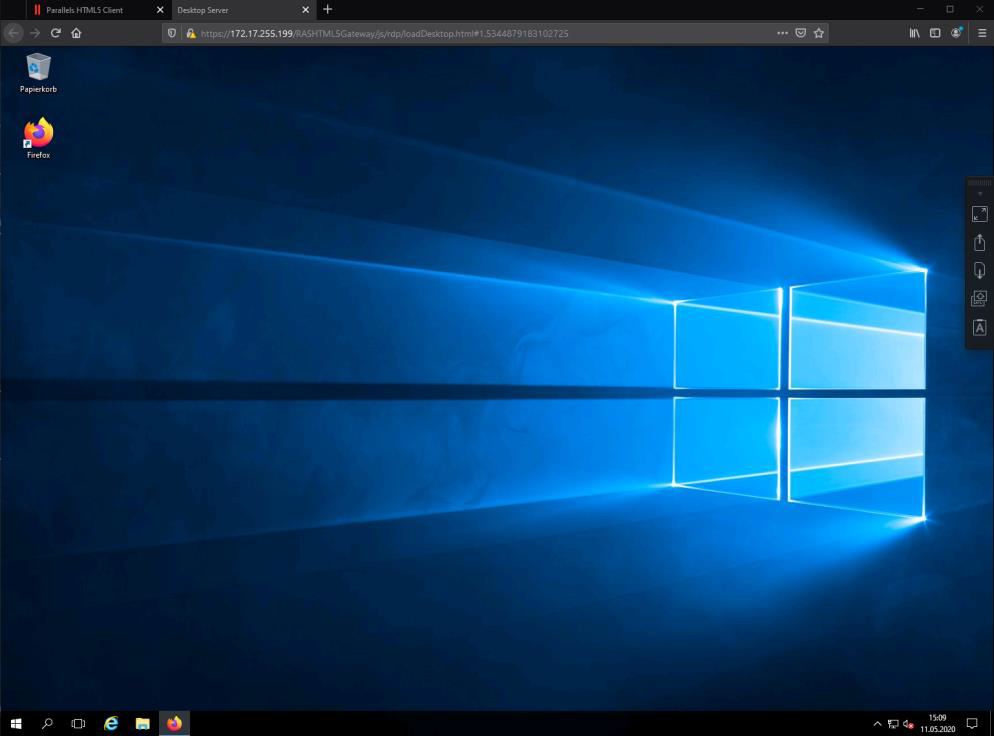This screenshot has width=994, height=736.
Task: Select the Papierkorb desktop icon
Action: (x=38, y=74)
